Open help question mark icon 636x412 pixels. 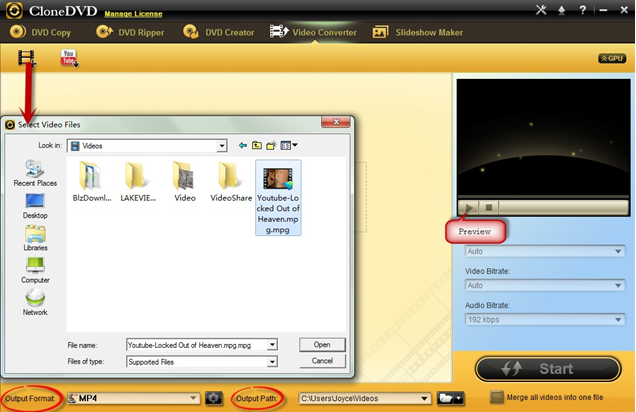pos(582,10)
